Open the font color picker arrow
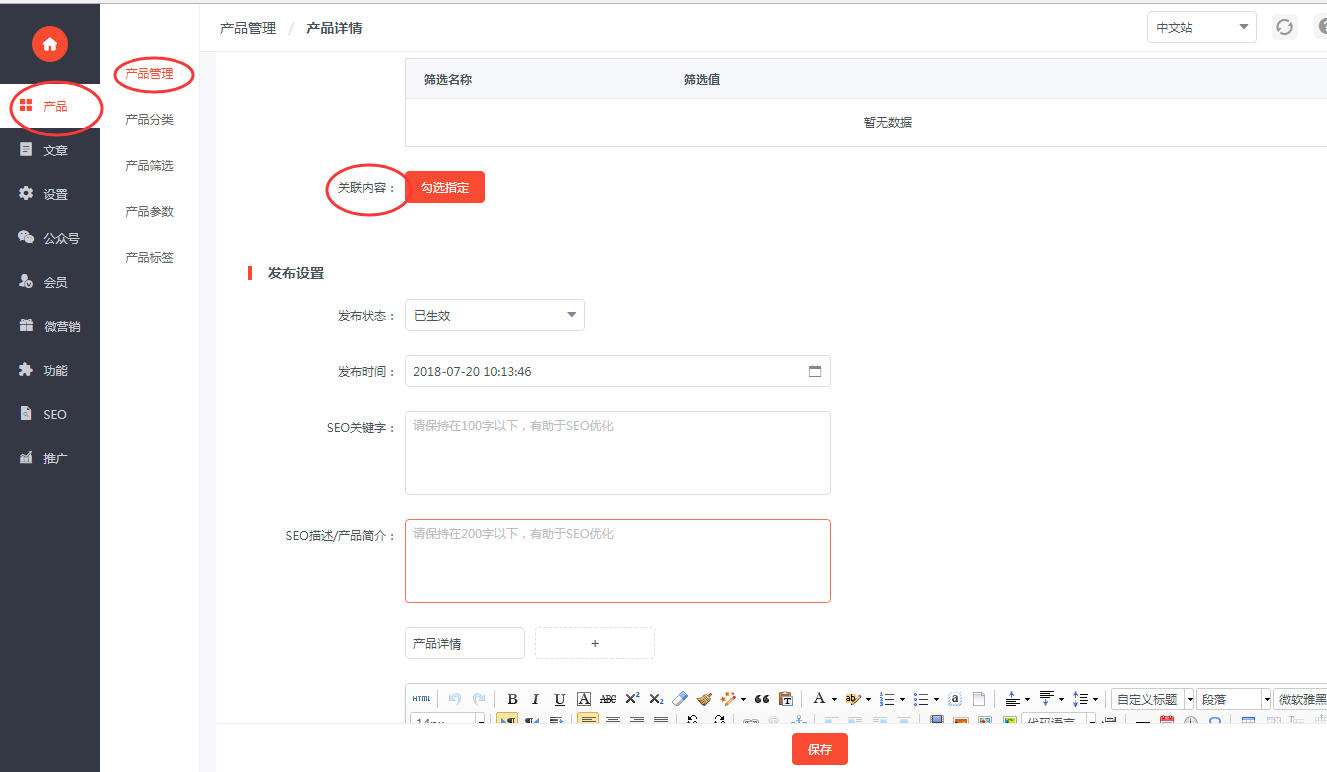1327x772 pixels. click(834, 699)
